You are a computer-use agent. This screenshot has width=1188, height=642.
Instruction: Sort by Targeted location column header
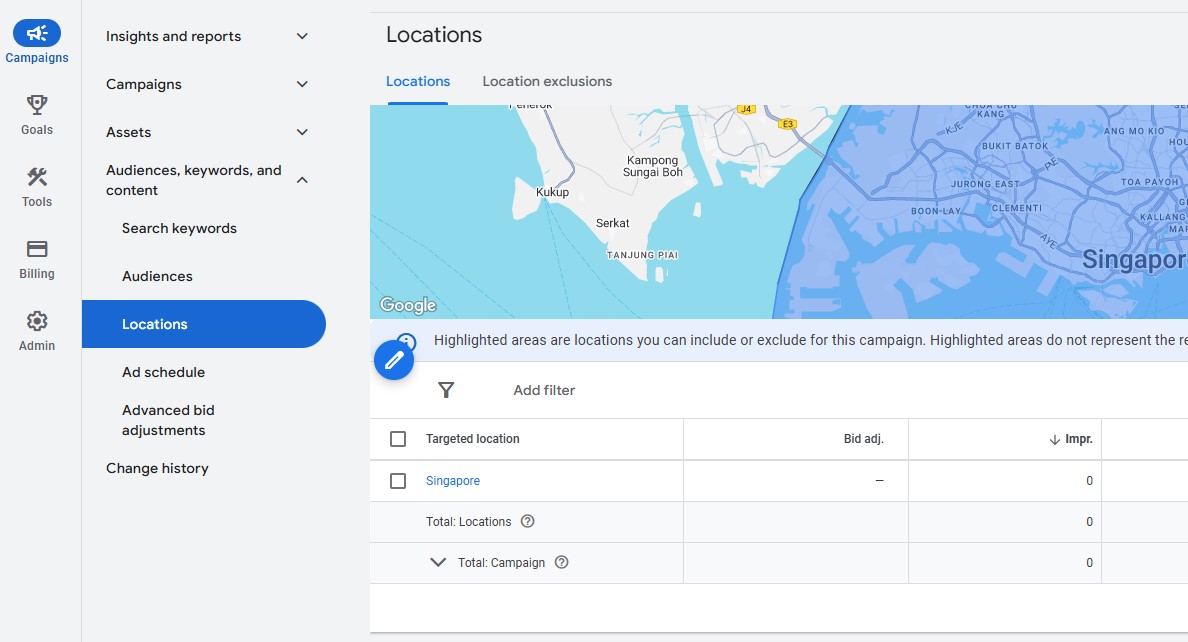472,439
